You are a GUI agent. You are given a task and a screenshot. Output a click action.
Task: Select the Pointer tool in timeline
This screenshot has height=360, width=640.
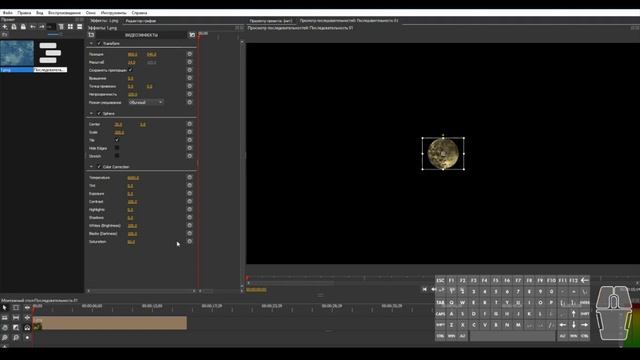point(5,307)
